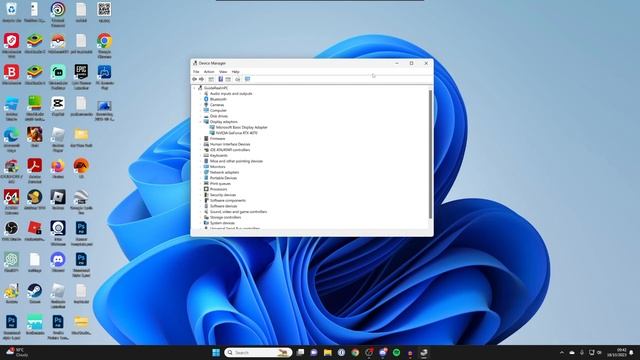The height and width of the screenshot is (360, 640).
Task: Open the Epic Games Launcher desktop shortcut
Action: coord(81,76)
